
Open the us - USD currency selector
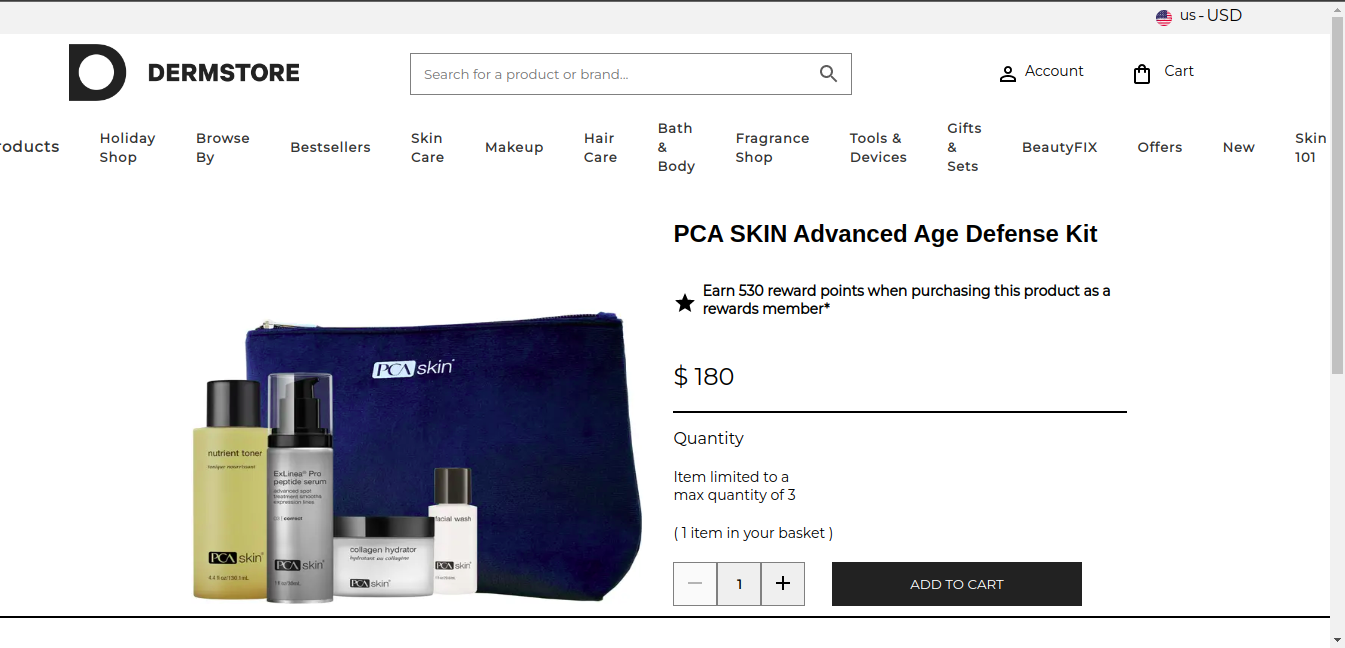point(1199,16)
